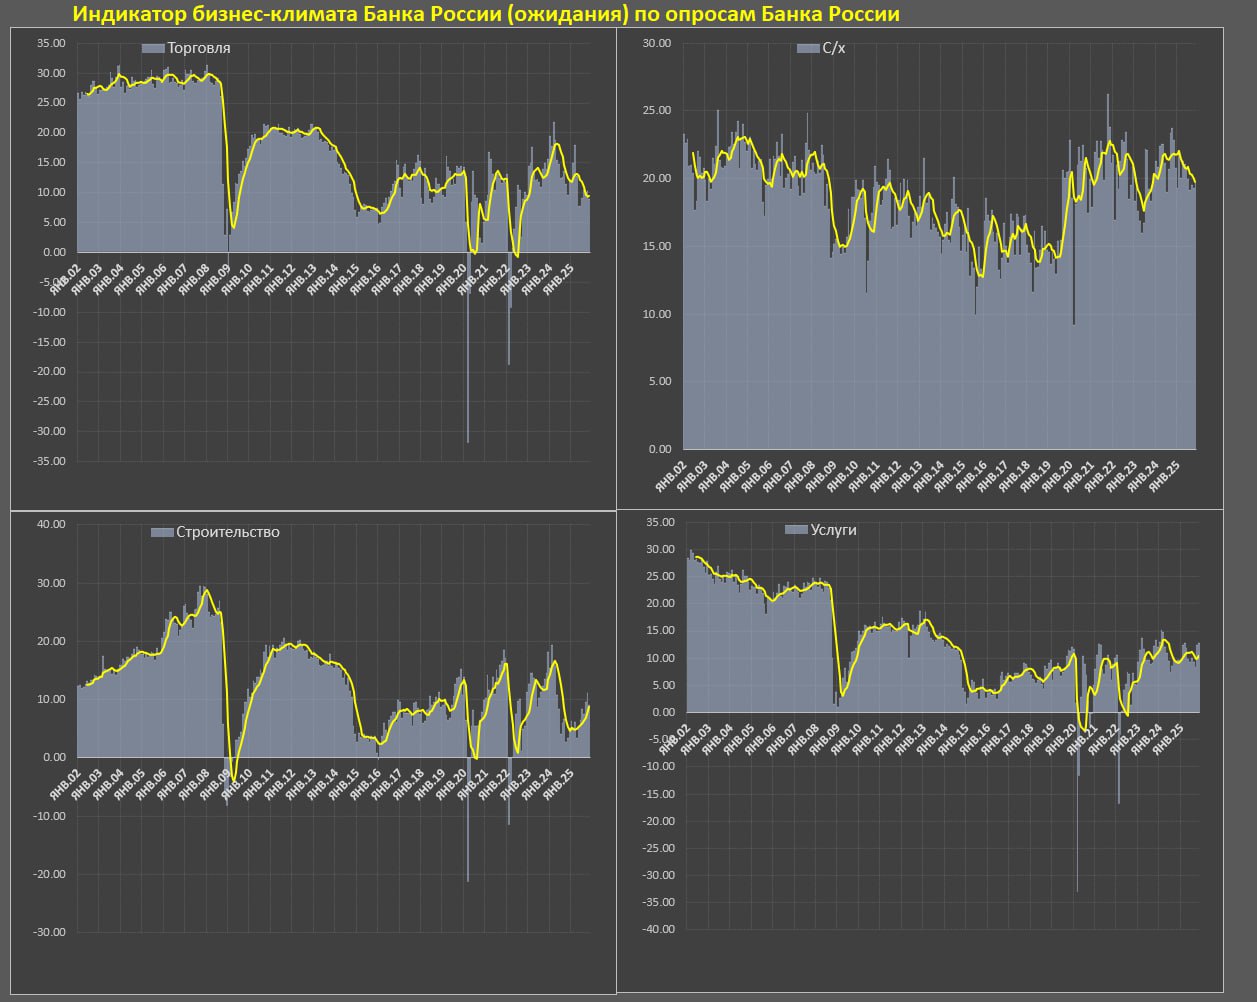Click the -35.00 axis label in Торговля chart
This screenshot has height=1002, width=1257.
49,461
